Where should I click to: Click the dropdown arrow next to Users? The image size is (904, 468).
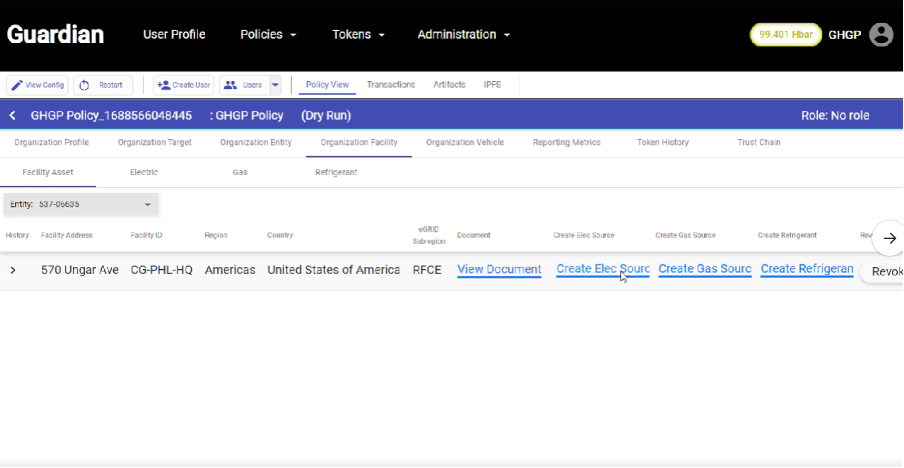click(x=275, y=85)
